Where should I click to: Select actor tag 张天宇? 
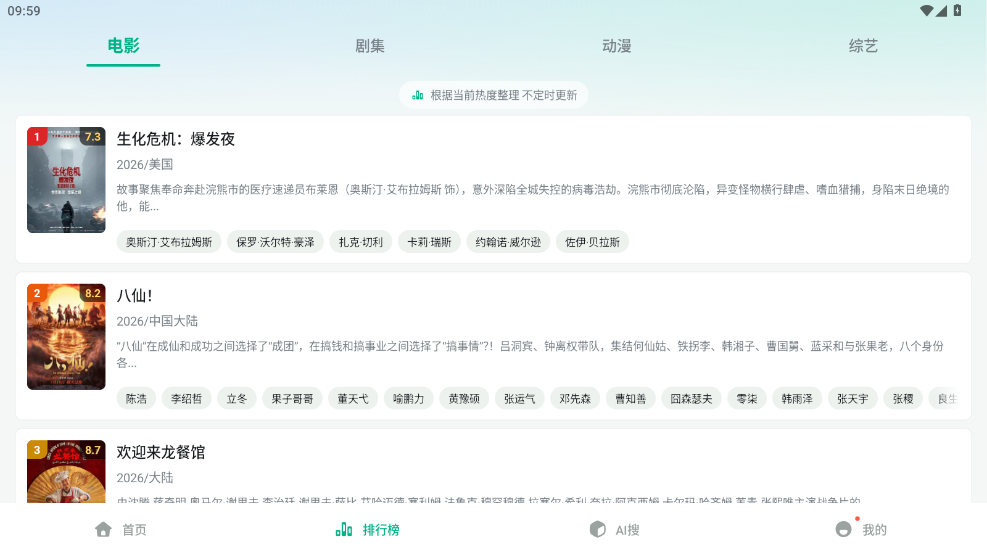click(853, 399)
